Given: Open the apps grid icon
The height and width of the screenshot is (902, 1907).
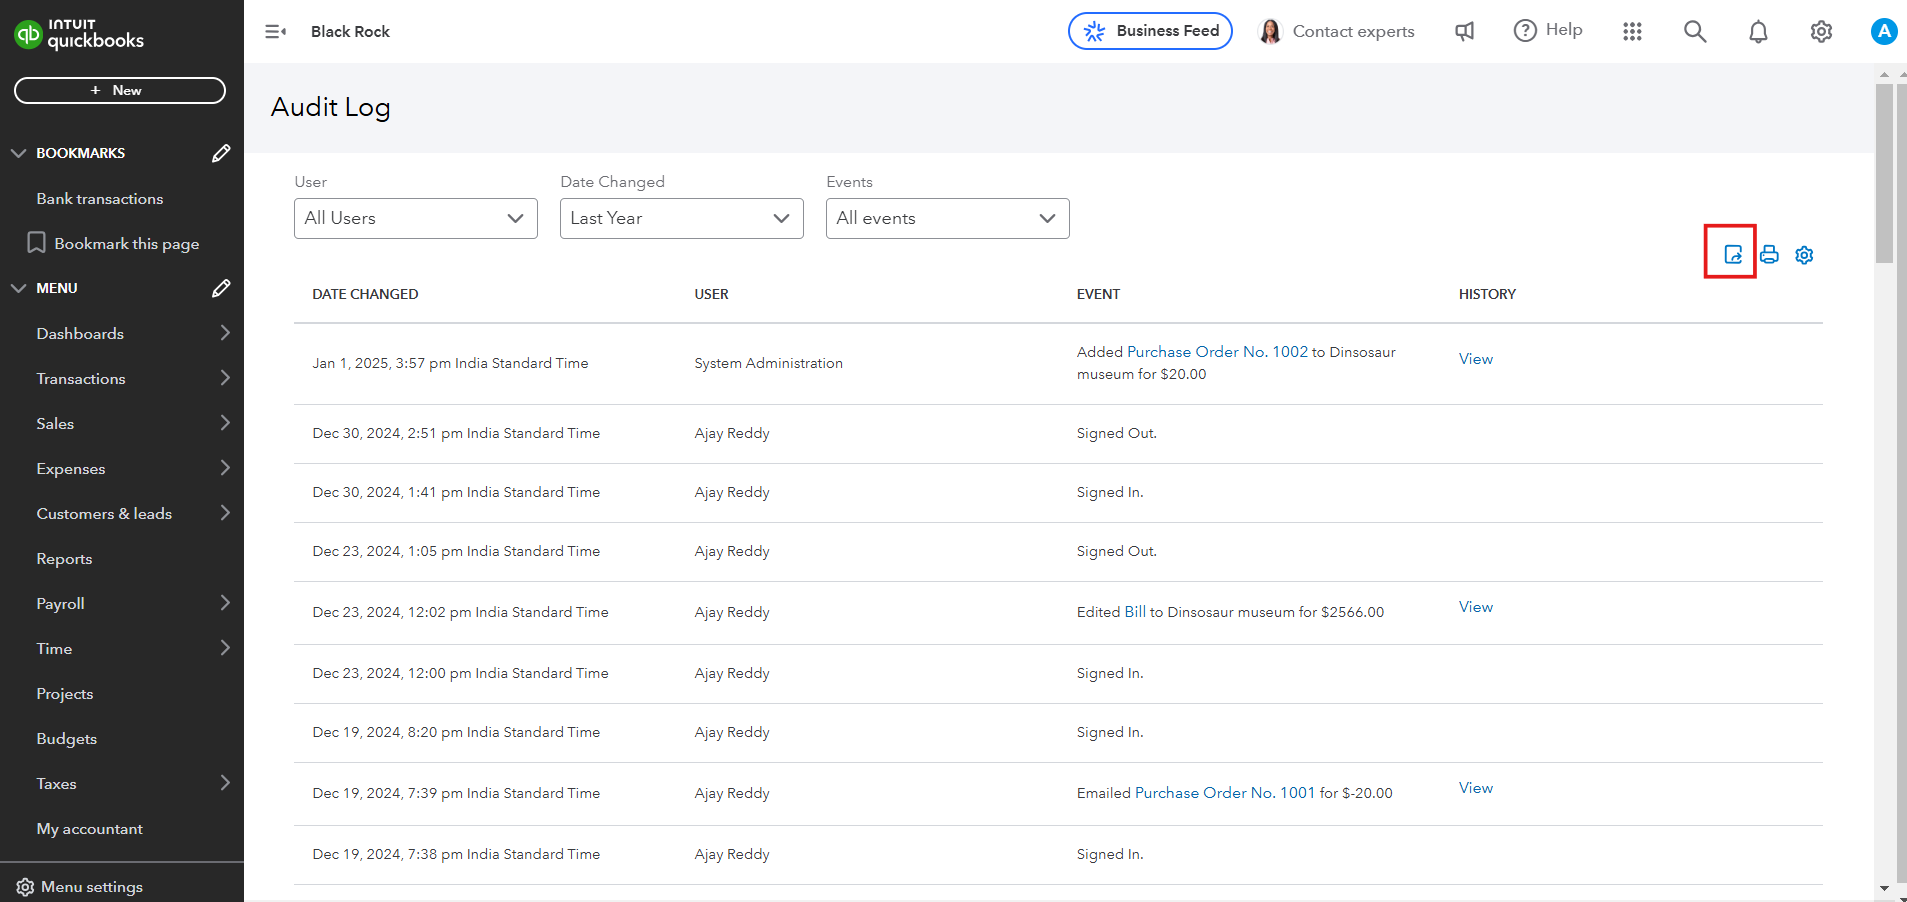Looking at the screenshot, I should (x=1633, y=32).
